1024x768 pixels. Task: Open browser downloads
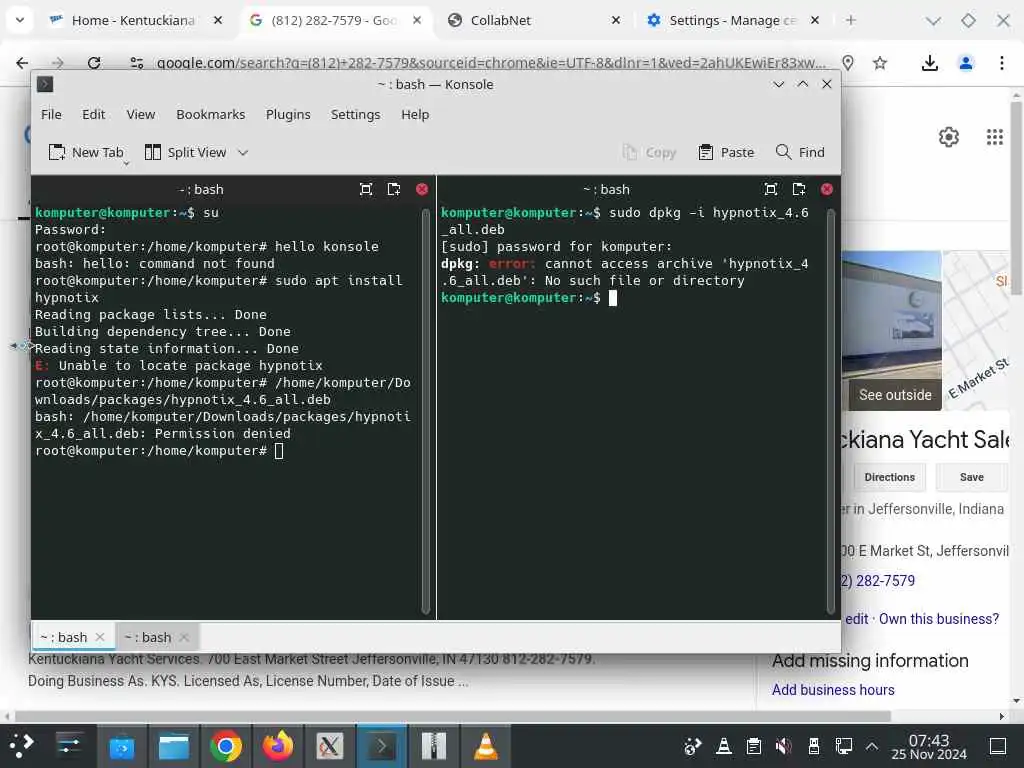coord(930,63)
